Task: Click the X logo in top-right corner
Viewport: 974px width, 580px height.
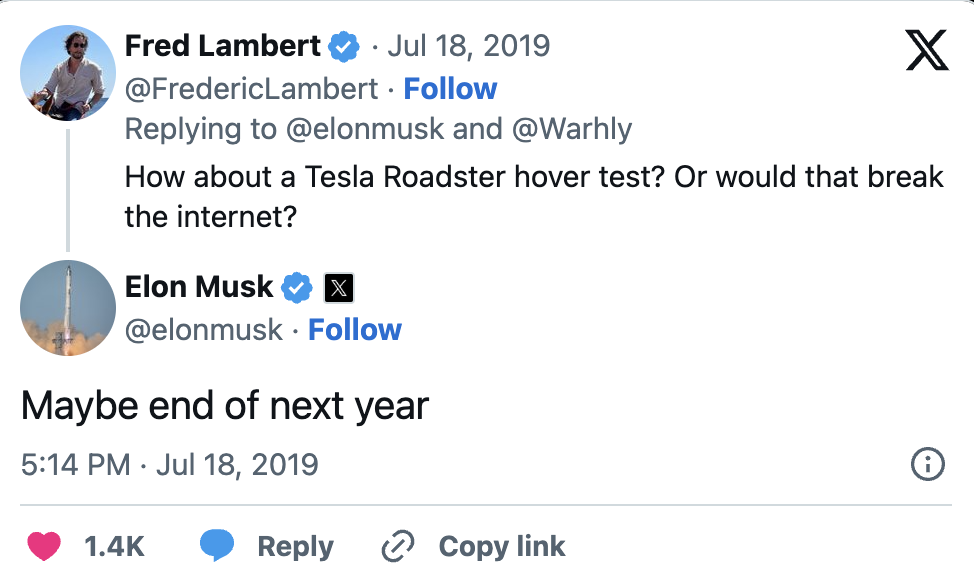Action: [x=926, y=50]
